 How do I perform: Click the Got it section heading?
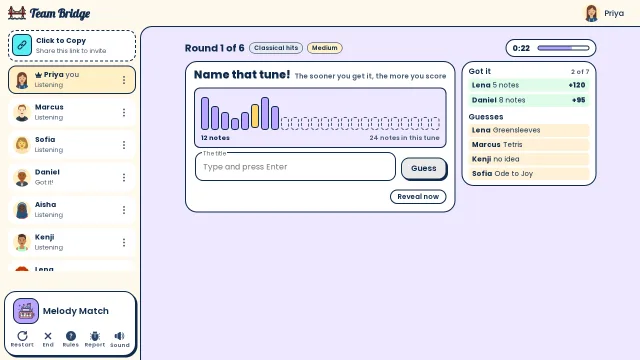tap(480, 71)
